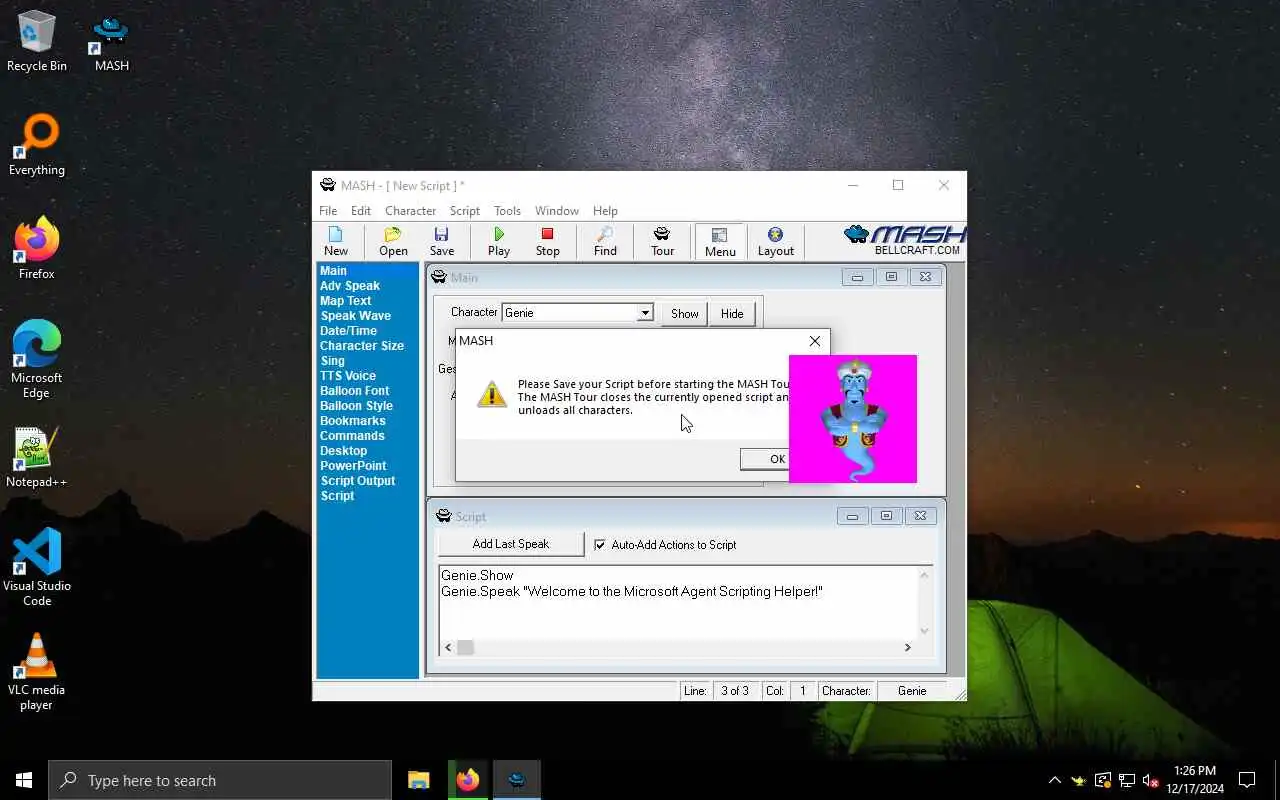Viewport: 1280px width, 800px height.
Task: Open the Window menu
Action: click(557, 211)
